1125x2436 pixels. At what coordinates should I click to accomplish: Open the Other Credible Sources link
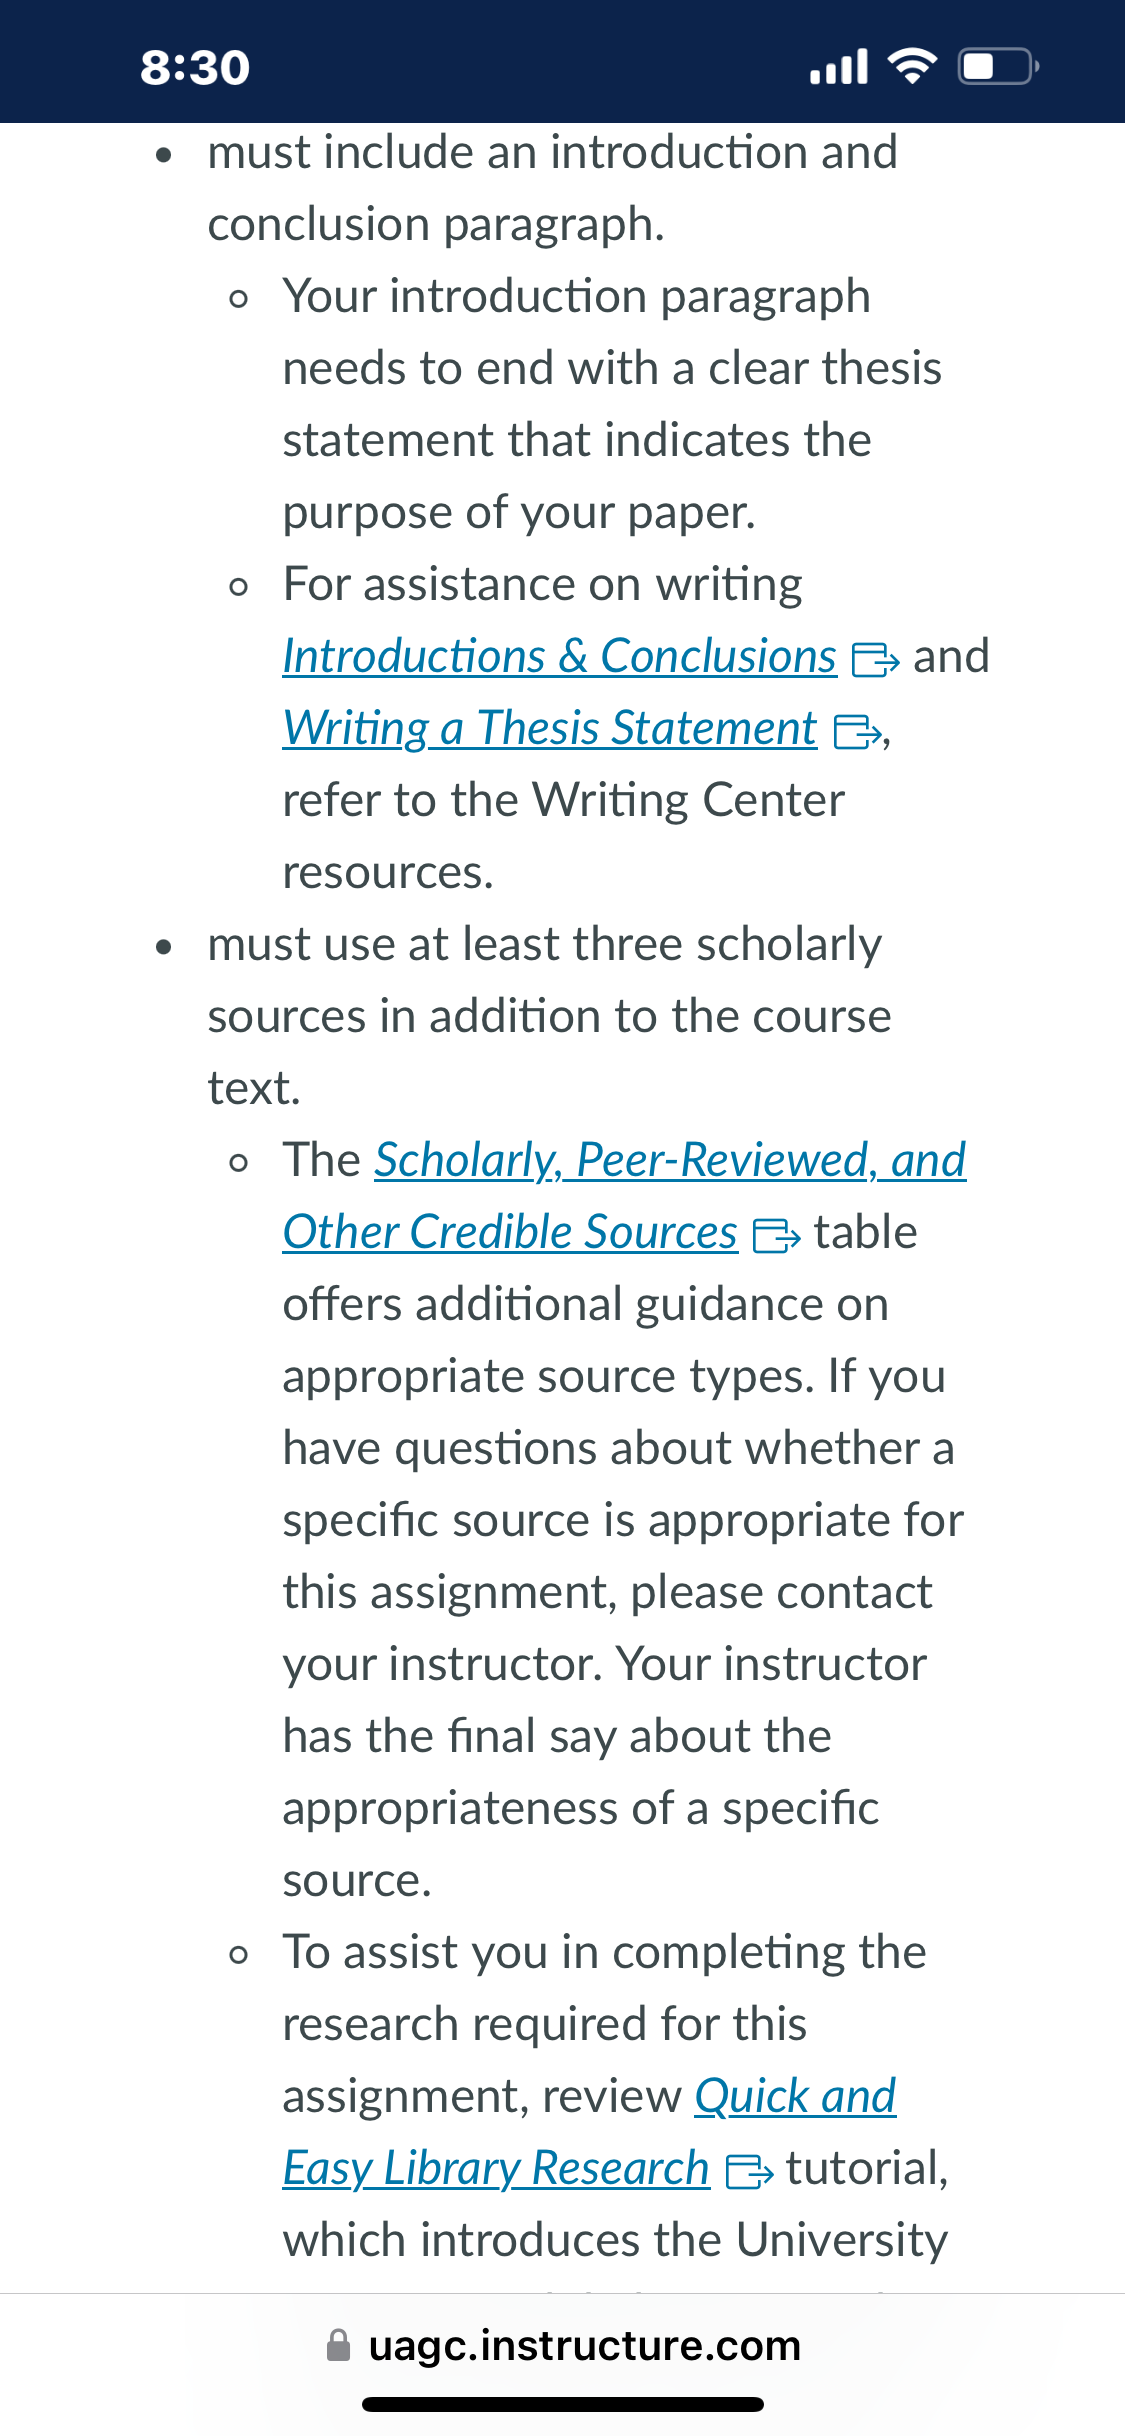coord(510,1233)
